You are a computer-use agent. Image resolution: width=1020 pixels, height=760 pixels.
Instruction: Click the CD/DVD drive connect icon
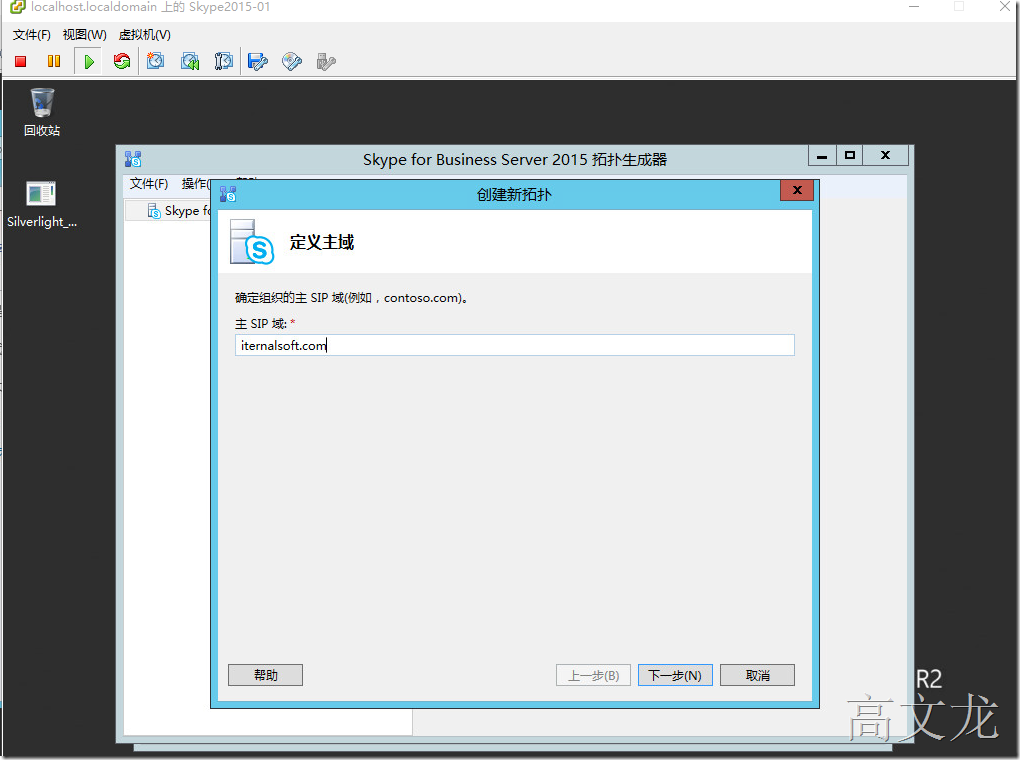point(291,62)
